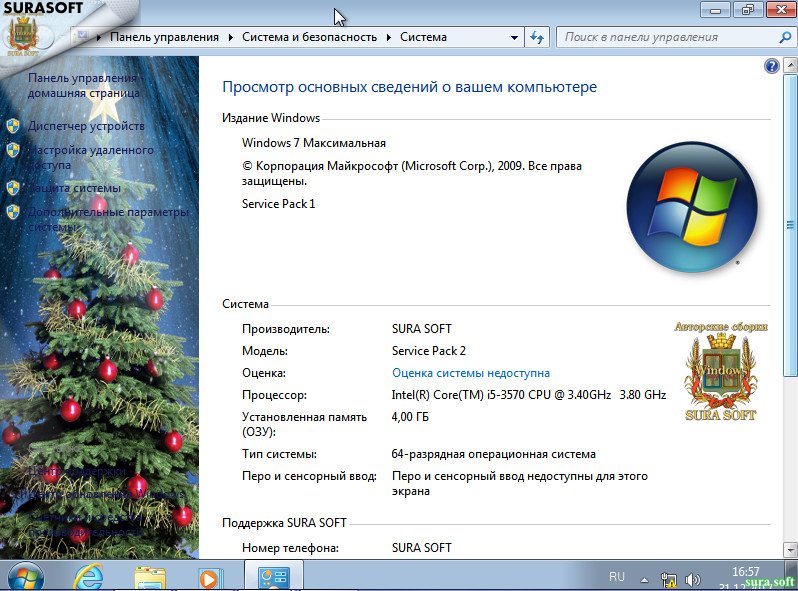798x591 pixels.
Task: Click the 4,00 ГБ memory value
Action: coord(410,417)
